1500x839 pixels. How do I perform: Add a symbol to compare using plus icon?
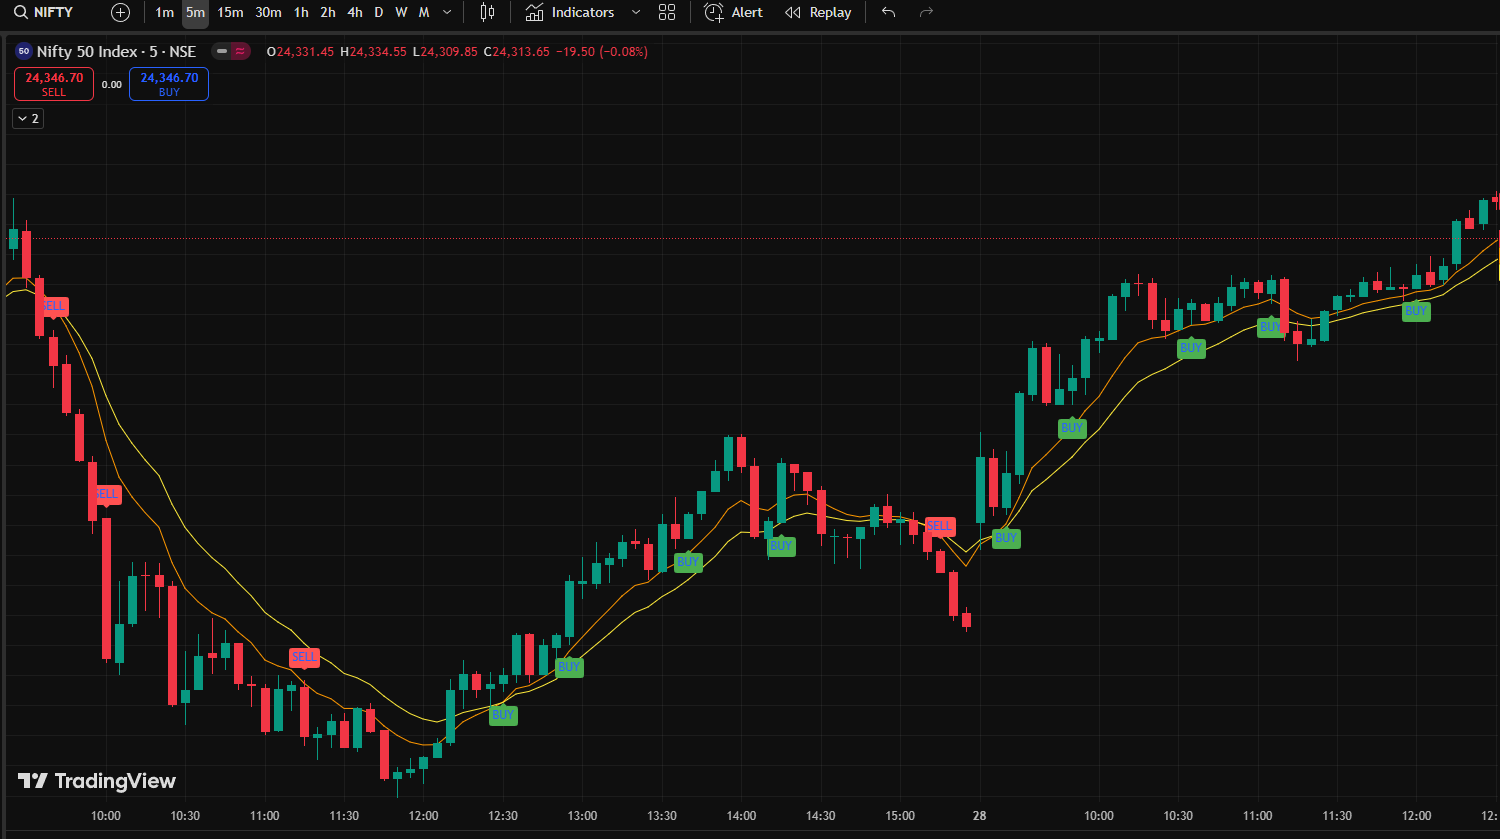click(121, 12)
